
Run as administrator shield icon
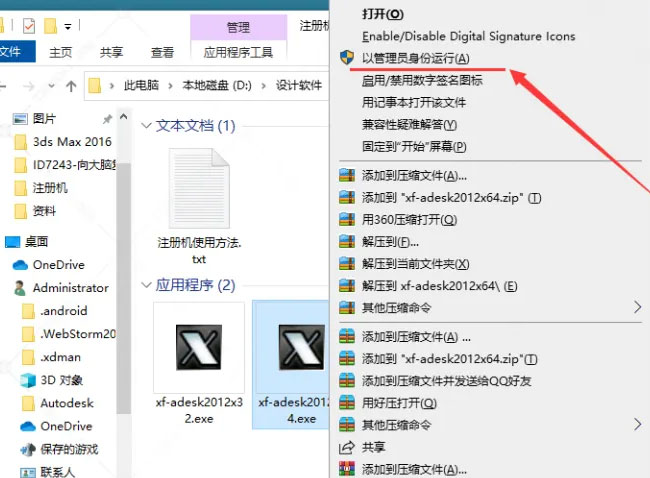point(347,58)
